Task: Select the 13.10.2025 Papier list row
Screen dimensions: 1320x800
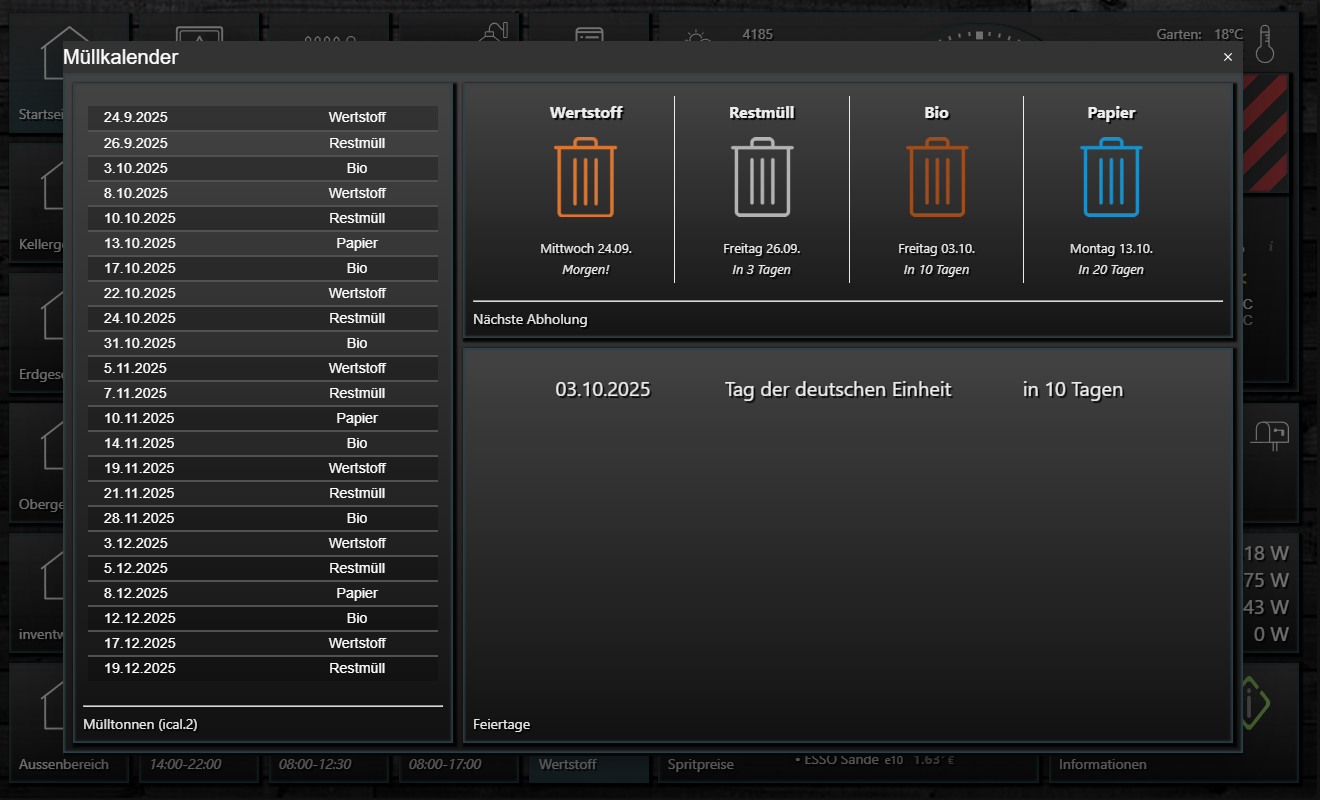Action: coord(262,243)
